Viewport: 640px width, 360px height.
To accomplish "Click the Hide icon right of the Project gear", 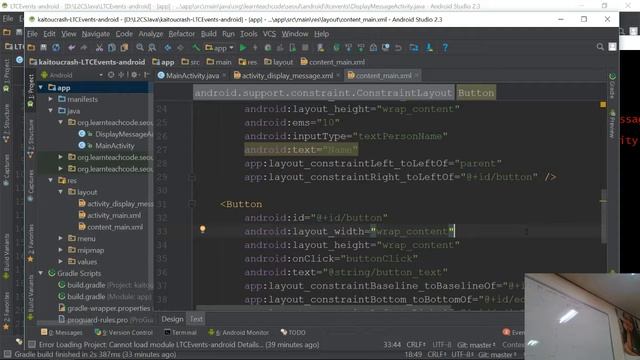I will 146,75.
